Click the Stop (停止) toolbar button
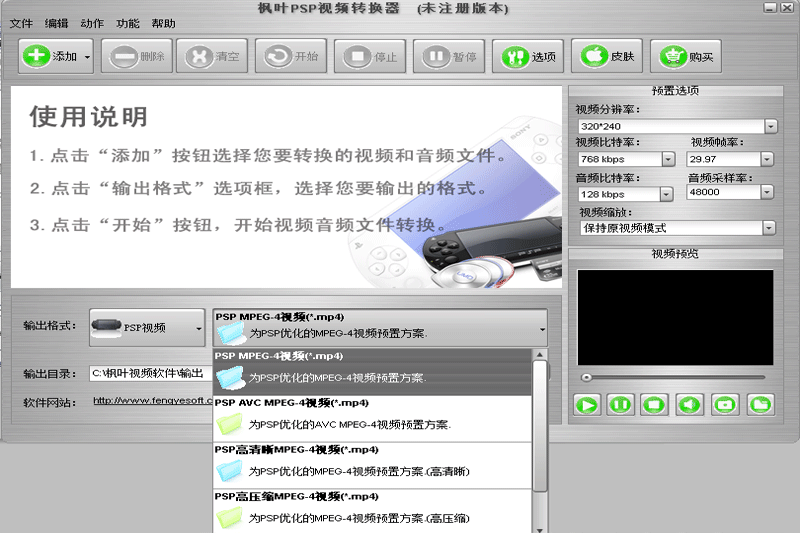 coord(370,56)
